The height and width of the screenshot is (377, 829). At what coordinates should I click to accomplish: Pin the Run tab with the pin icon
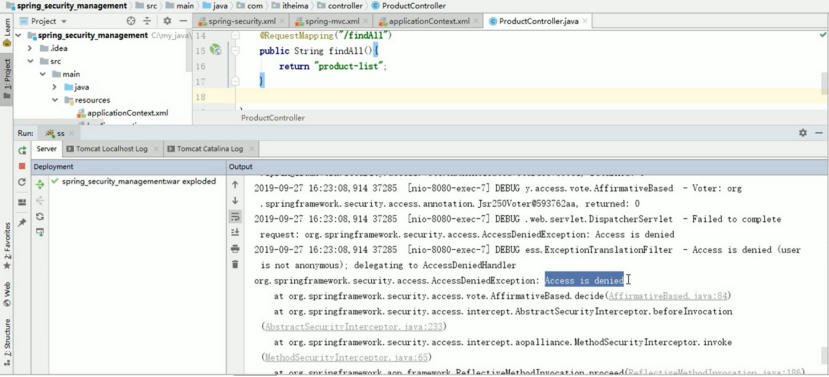22,223
